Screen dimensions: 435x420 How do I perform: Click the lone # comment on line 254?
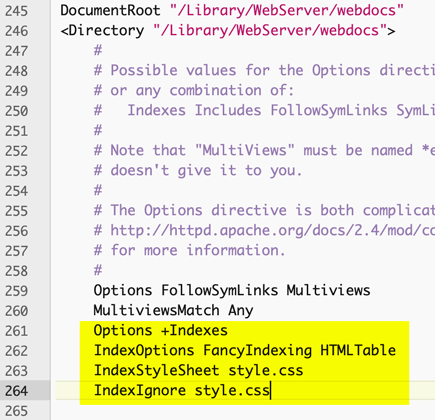tap(98, 190)
